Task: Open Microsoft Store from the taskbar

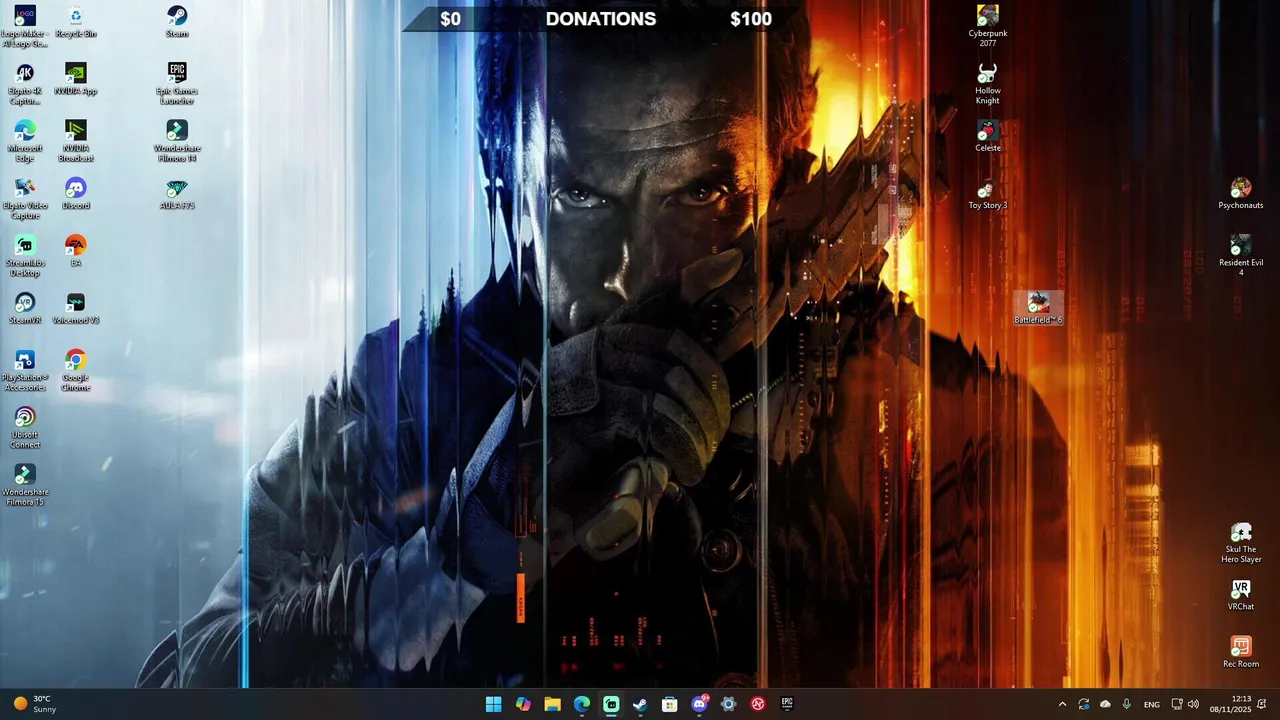Action: [x=670, y=704]
